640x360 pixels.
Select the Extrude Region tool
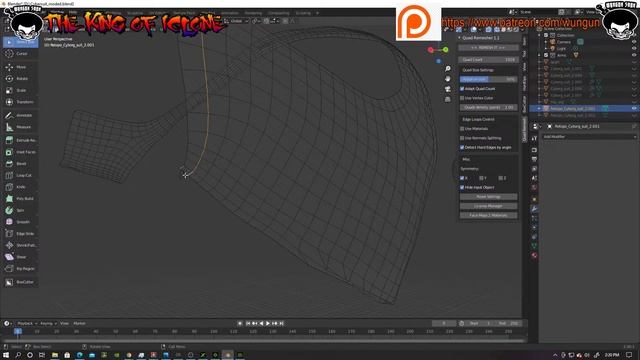pos(20,140)
